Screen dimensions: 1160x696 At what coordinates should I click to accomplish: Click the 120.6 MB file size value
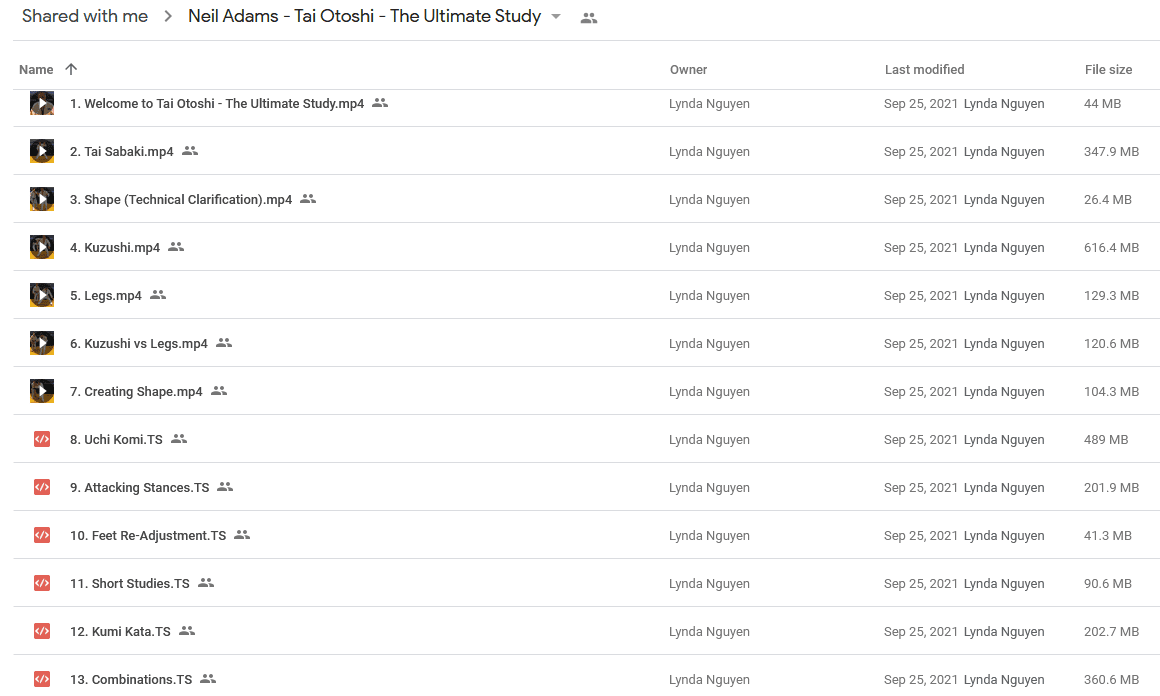[x=1111, y=344]
